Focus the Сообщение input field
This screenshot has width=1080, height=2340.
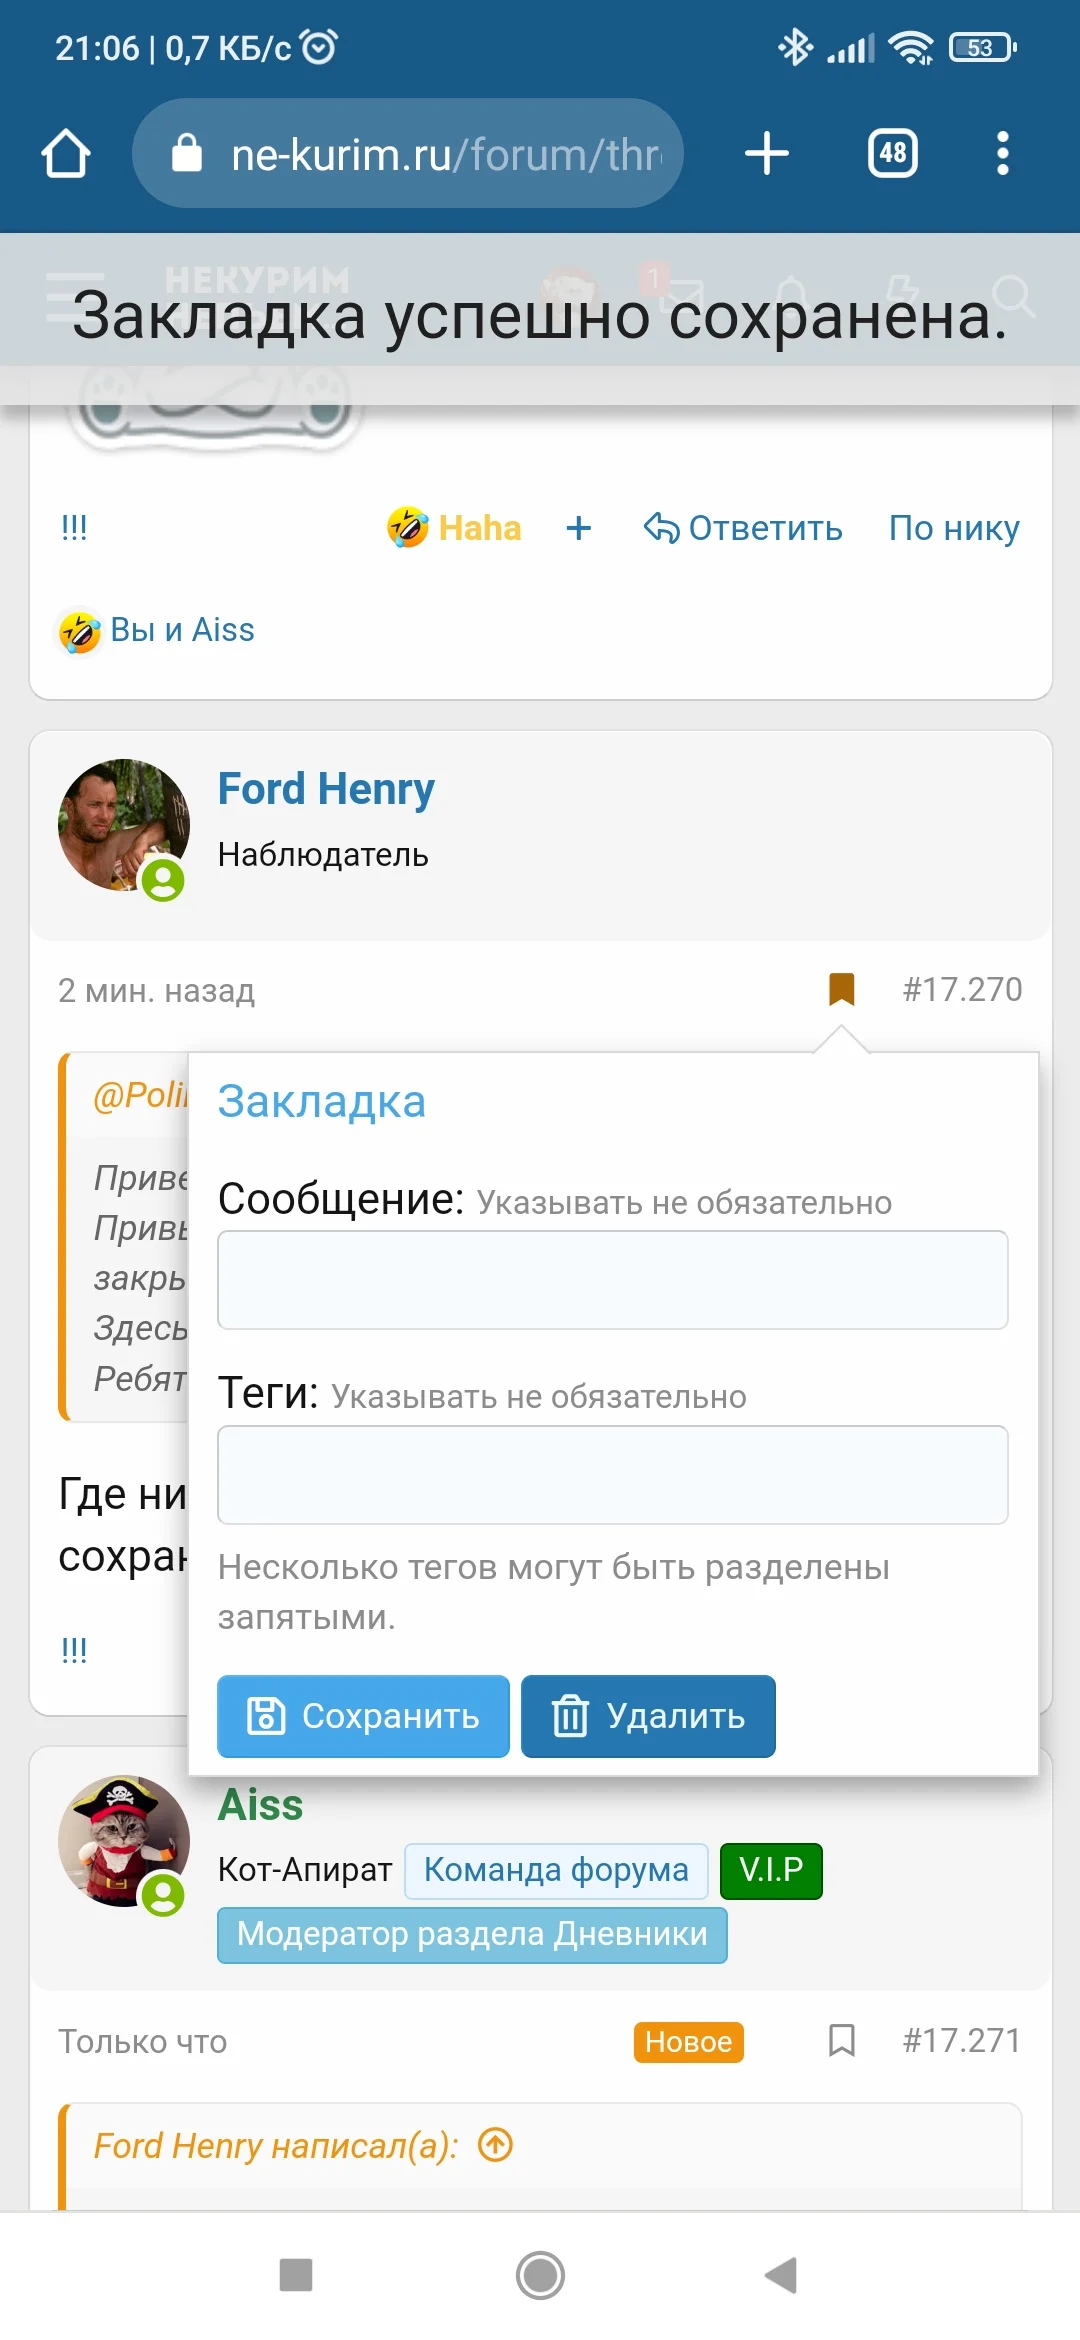(x=612, y=1280)
